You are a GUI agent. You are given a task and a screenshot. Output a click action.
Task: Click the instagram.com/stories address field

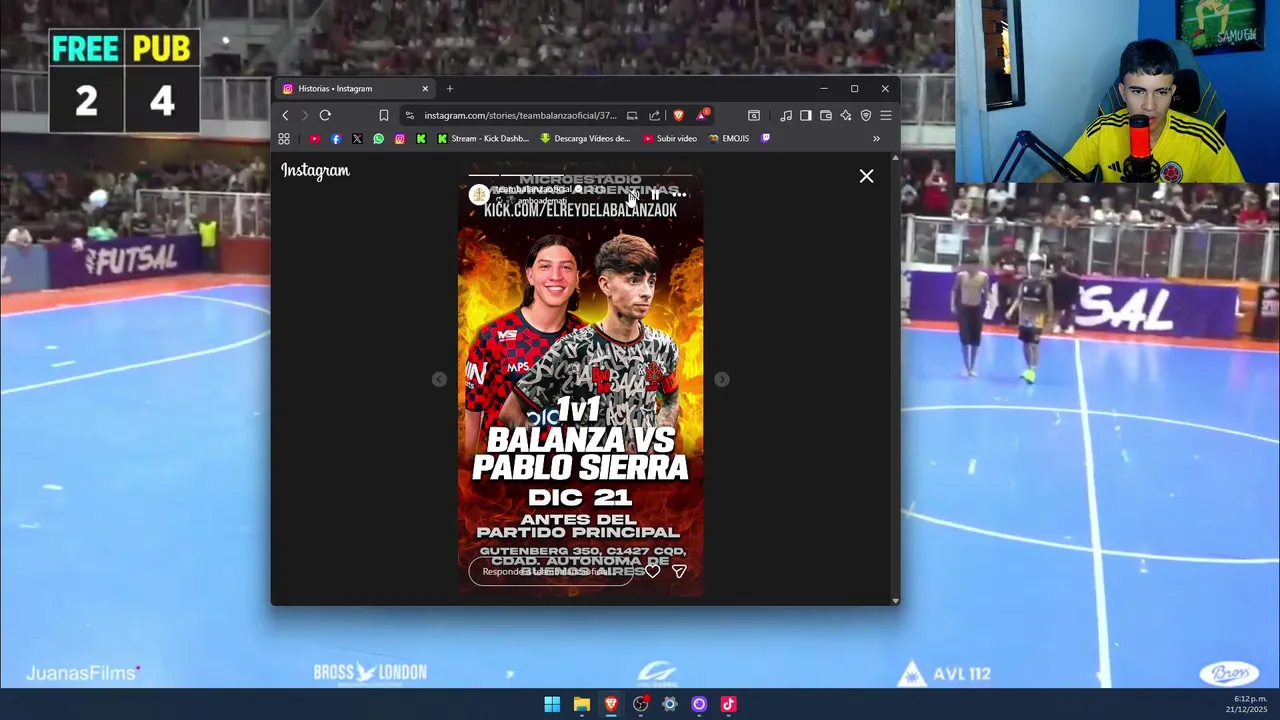click(x=520, y=116)
